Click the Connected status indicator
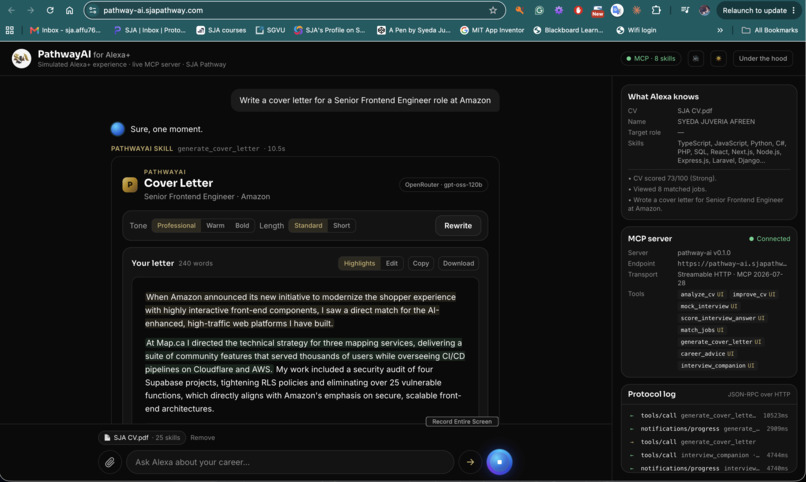The height and width of the screenshot is (482, 806). pos(770,239)
